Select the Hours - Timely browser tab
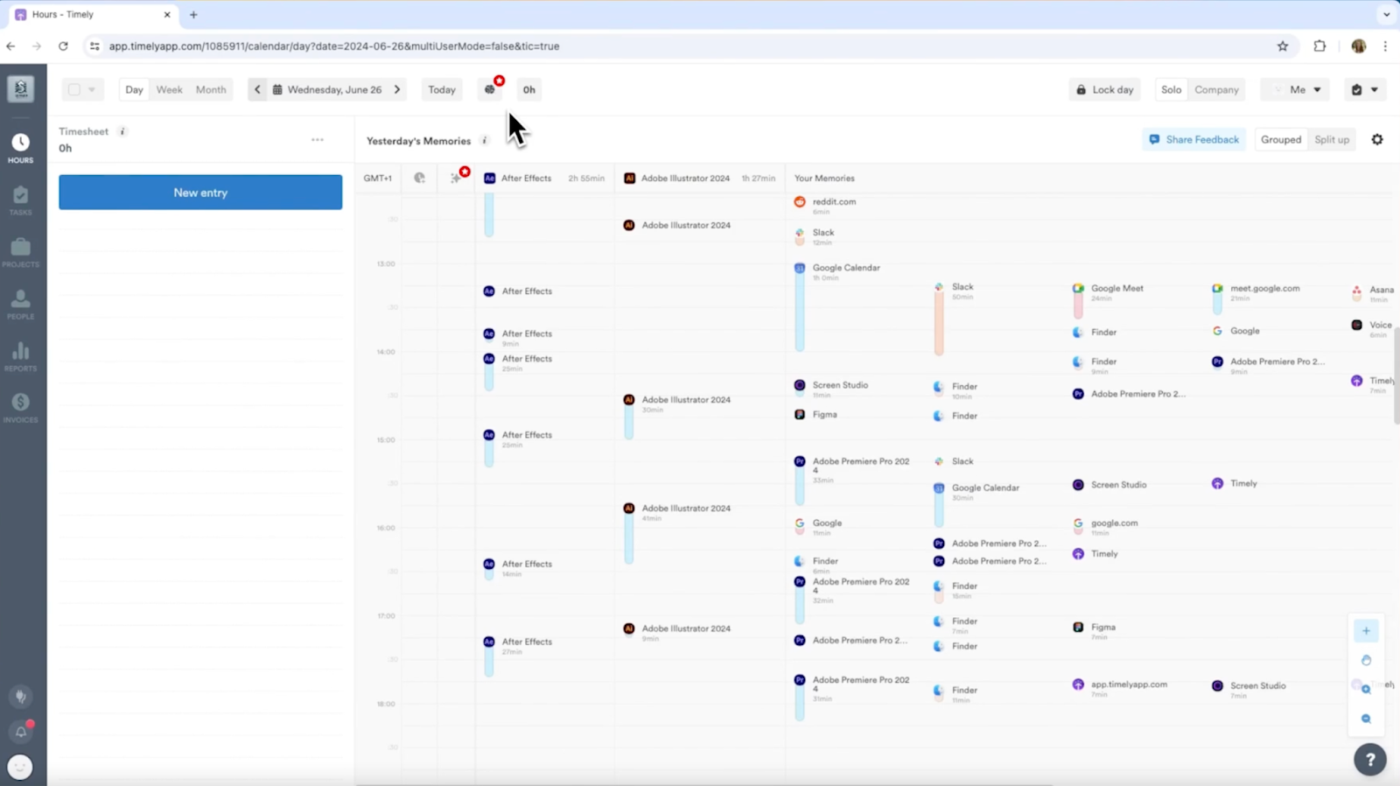 (94, 15)
